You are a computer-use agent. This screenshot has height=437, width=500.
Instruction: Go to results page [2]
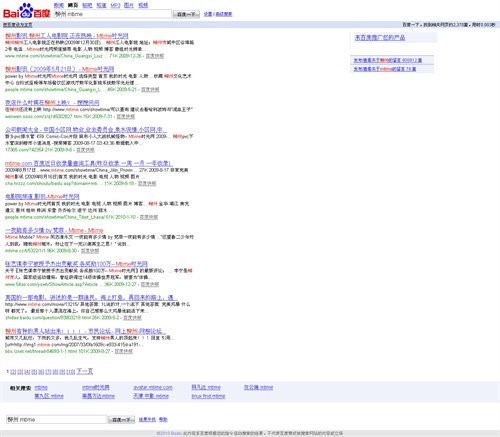pyautogui.click(x=13, y=372)
